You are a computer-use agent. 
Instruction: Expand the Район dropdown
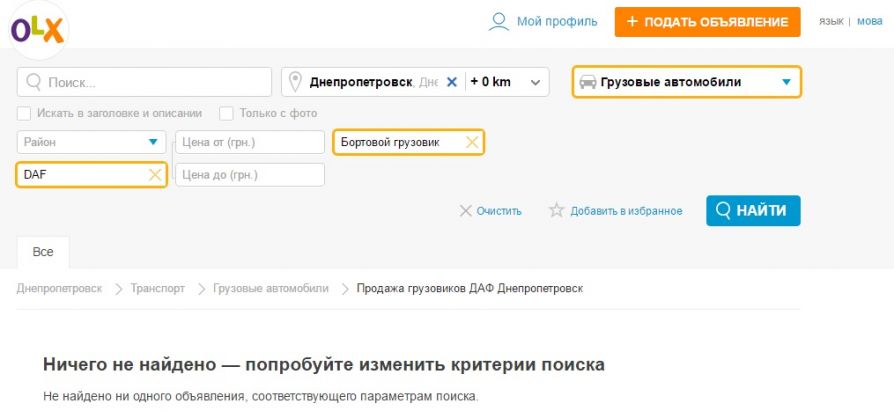(91, 143)
